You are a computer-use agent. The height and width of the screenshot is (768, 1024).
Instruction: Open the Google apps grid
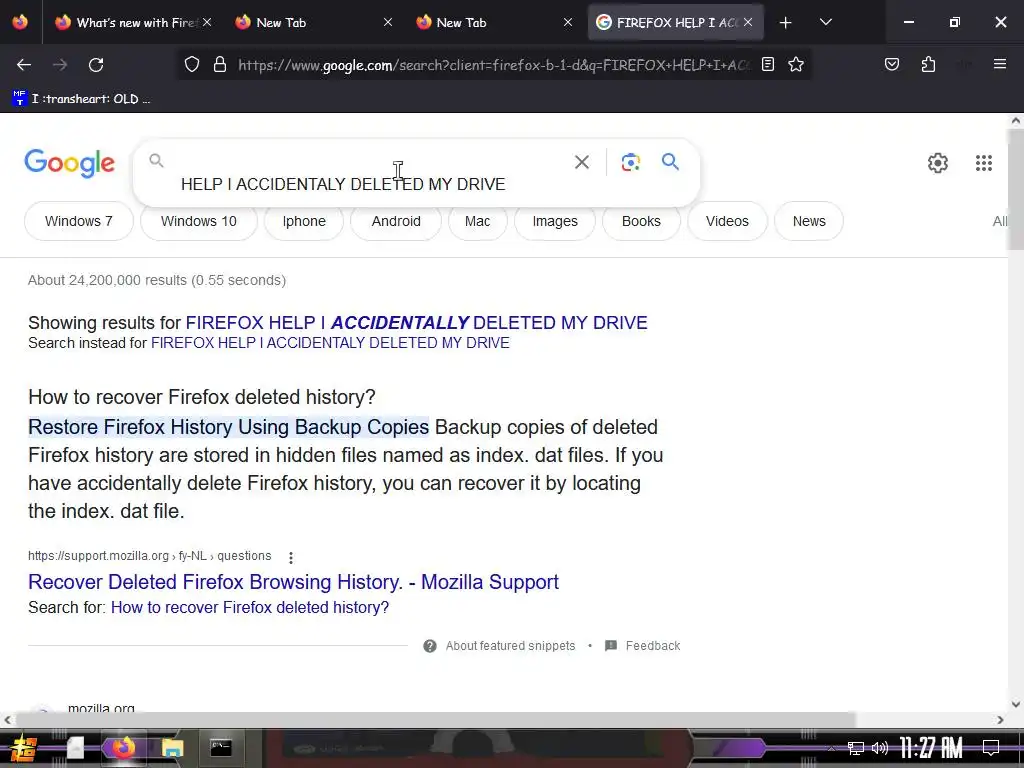pyautogui.click(x=984, y=163)
